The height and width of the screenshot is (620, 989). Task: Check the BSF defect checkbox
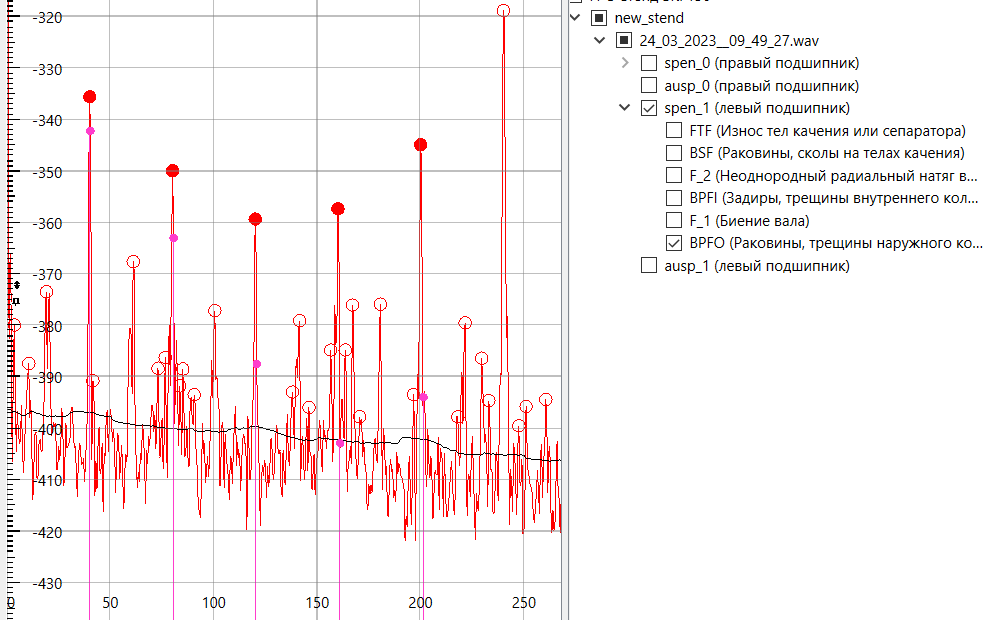(674, 153)
